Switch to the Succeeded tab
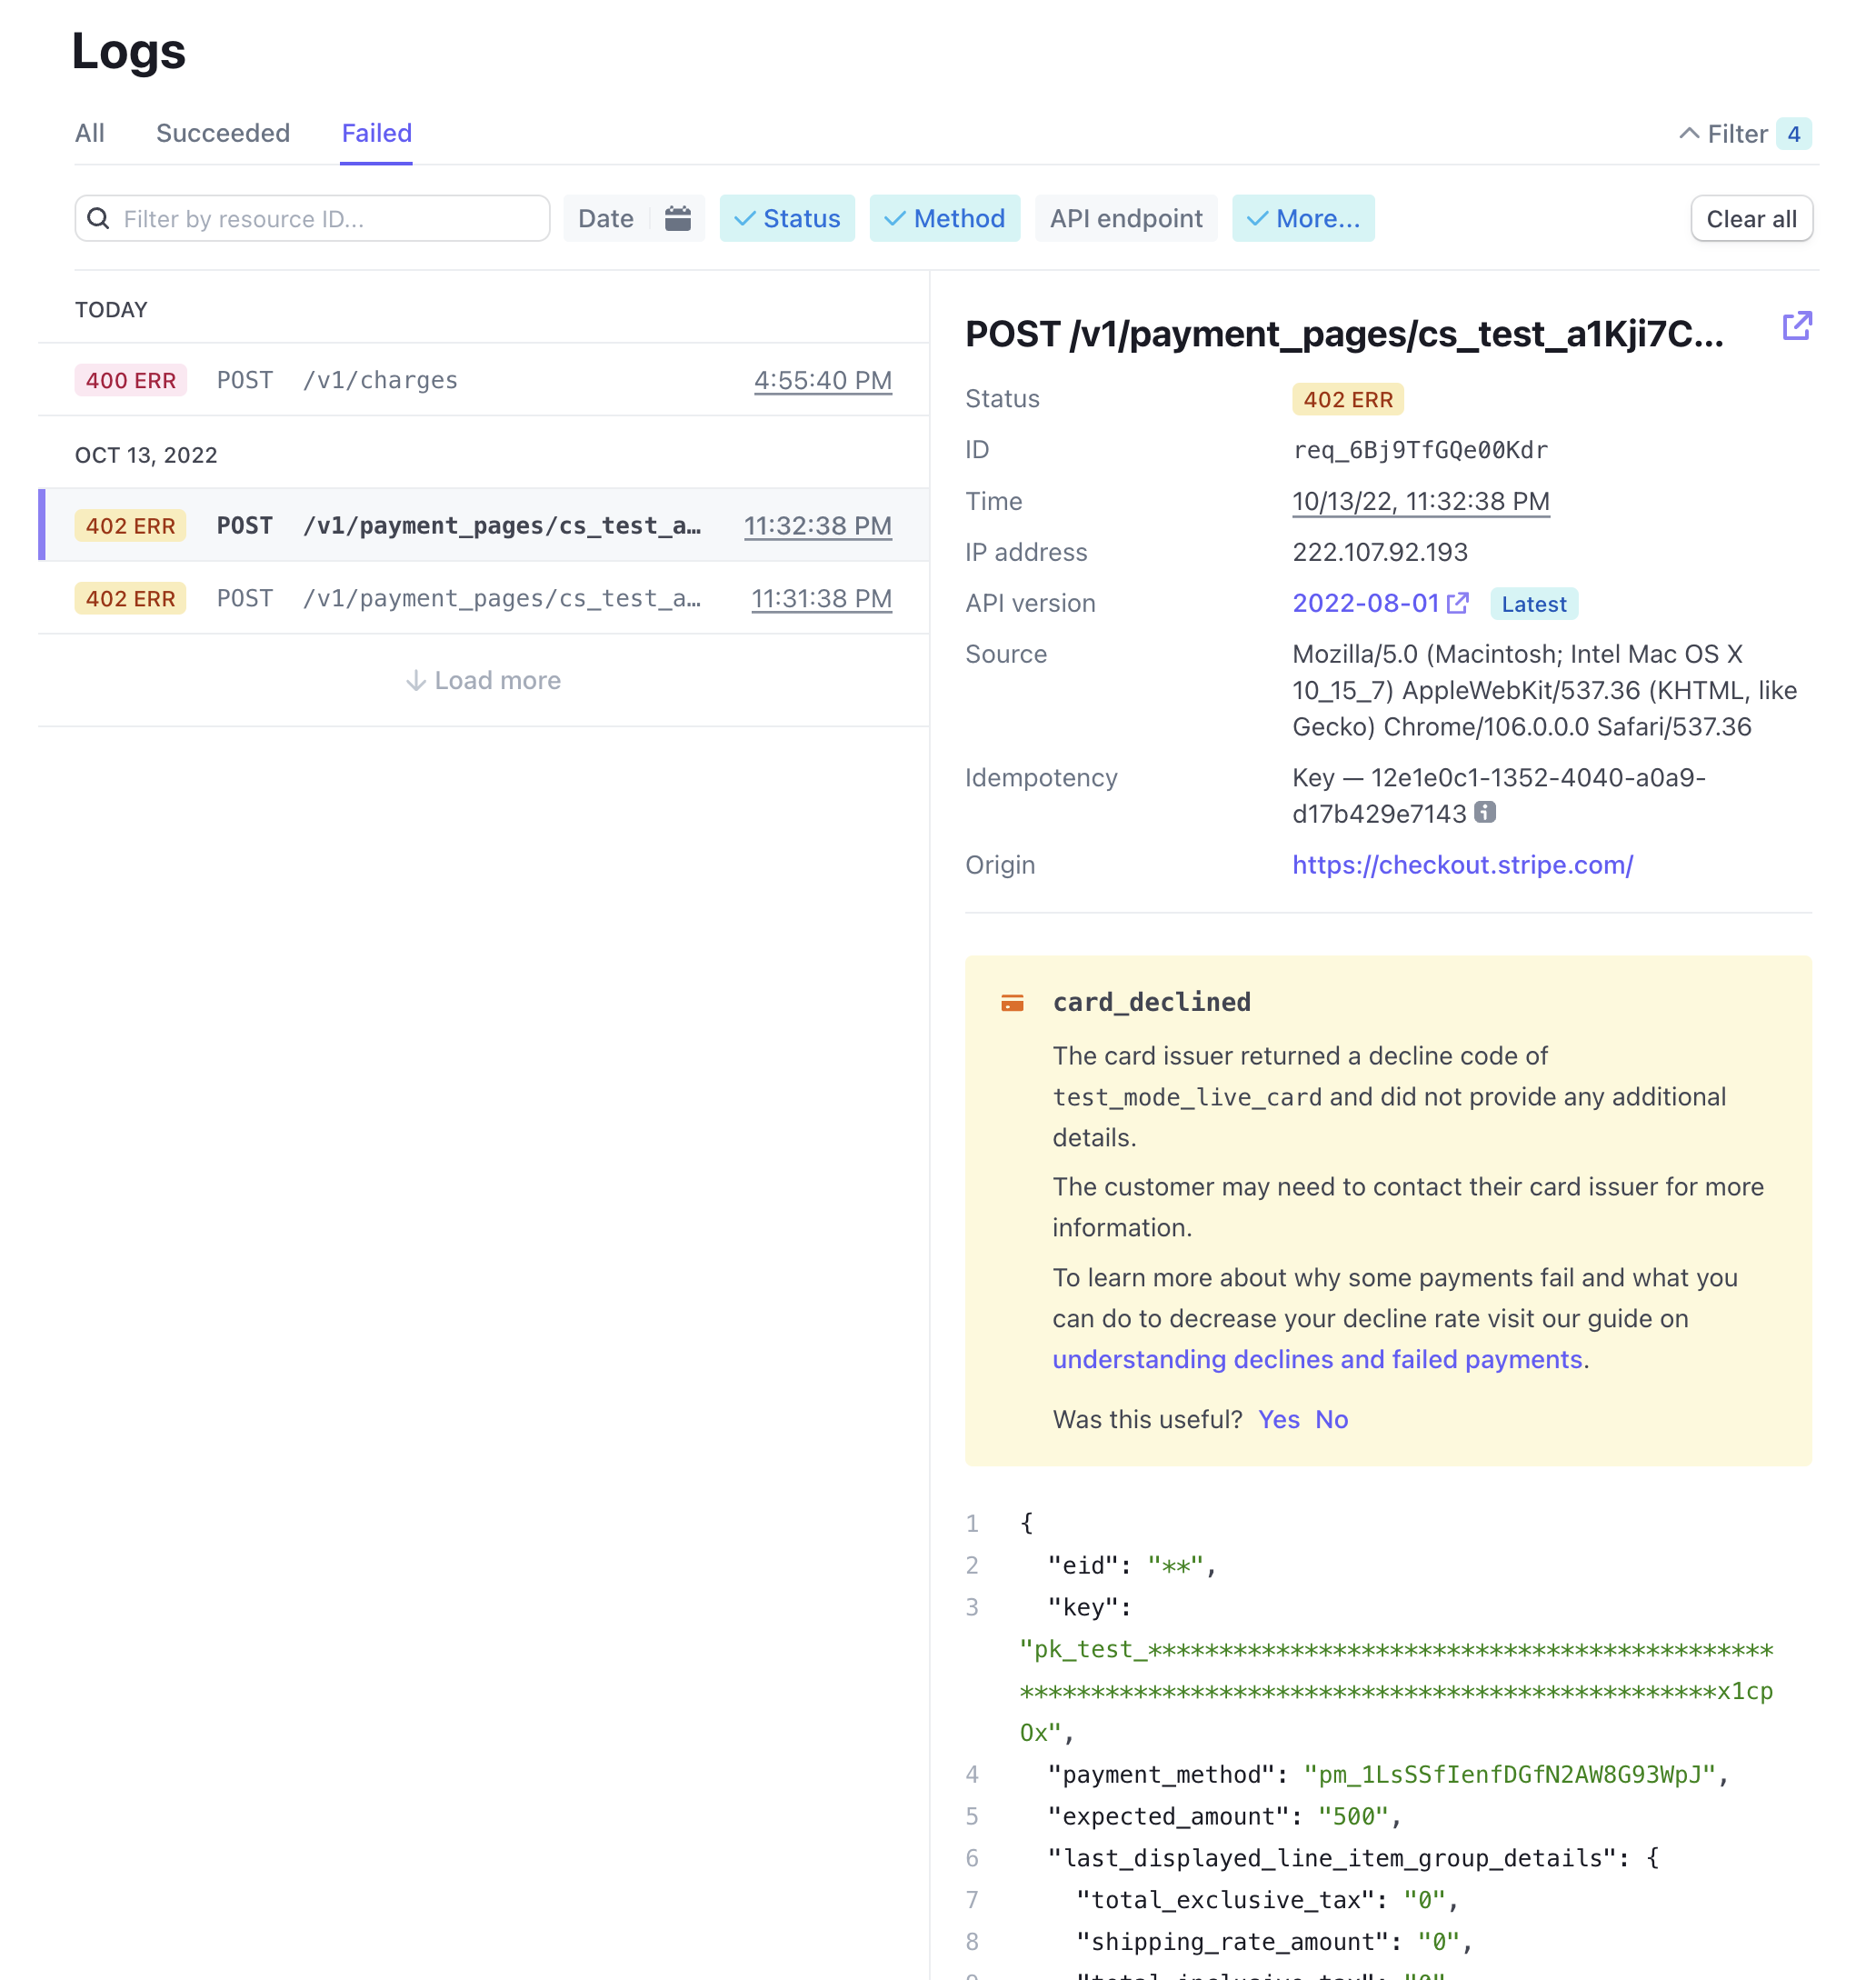 222,133
